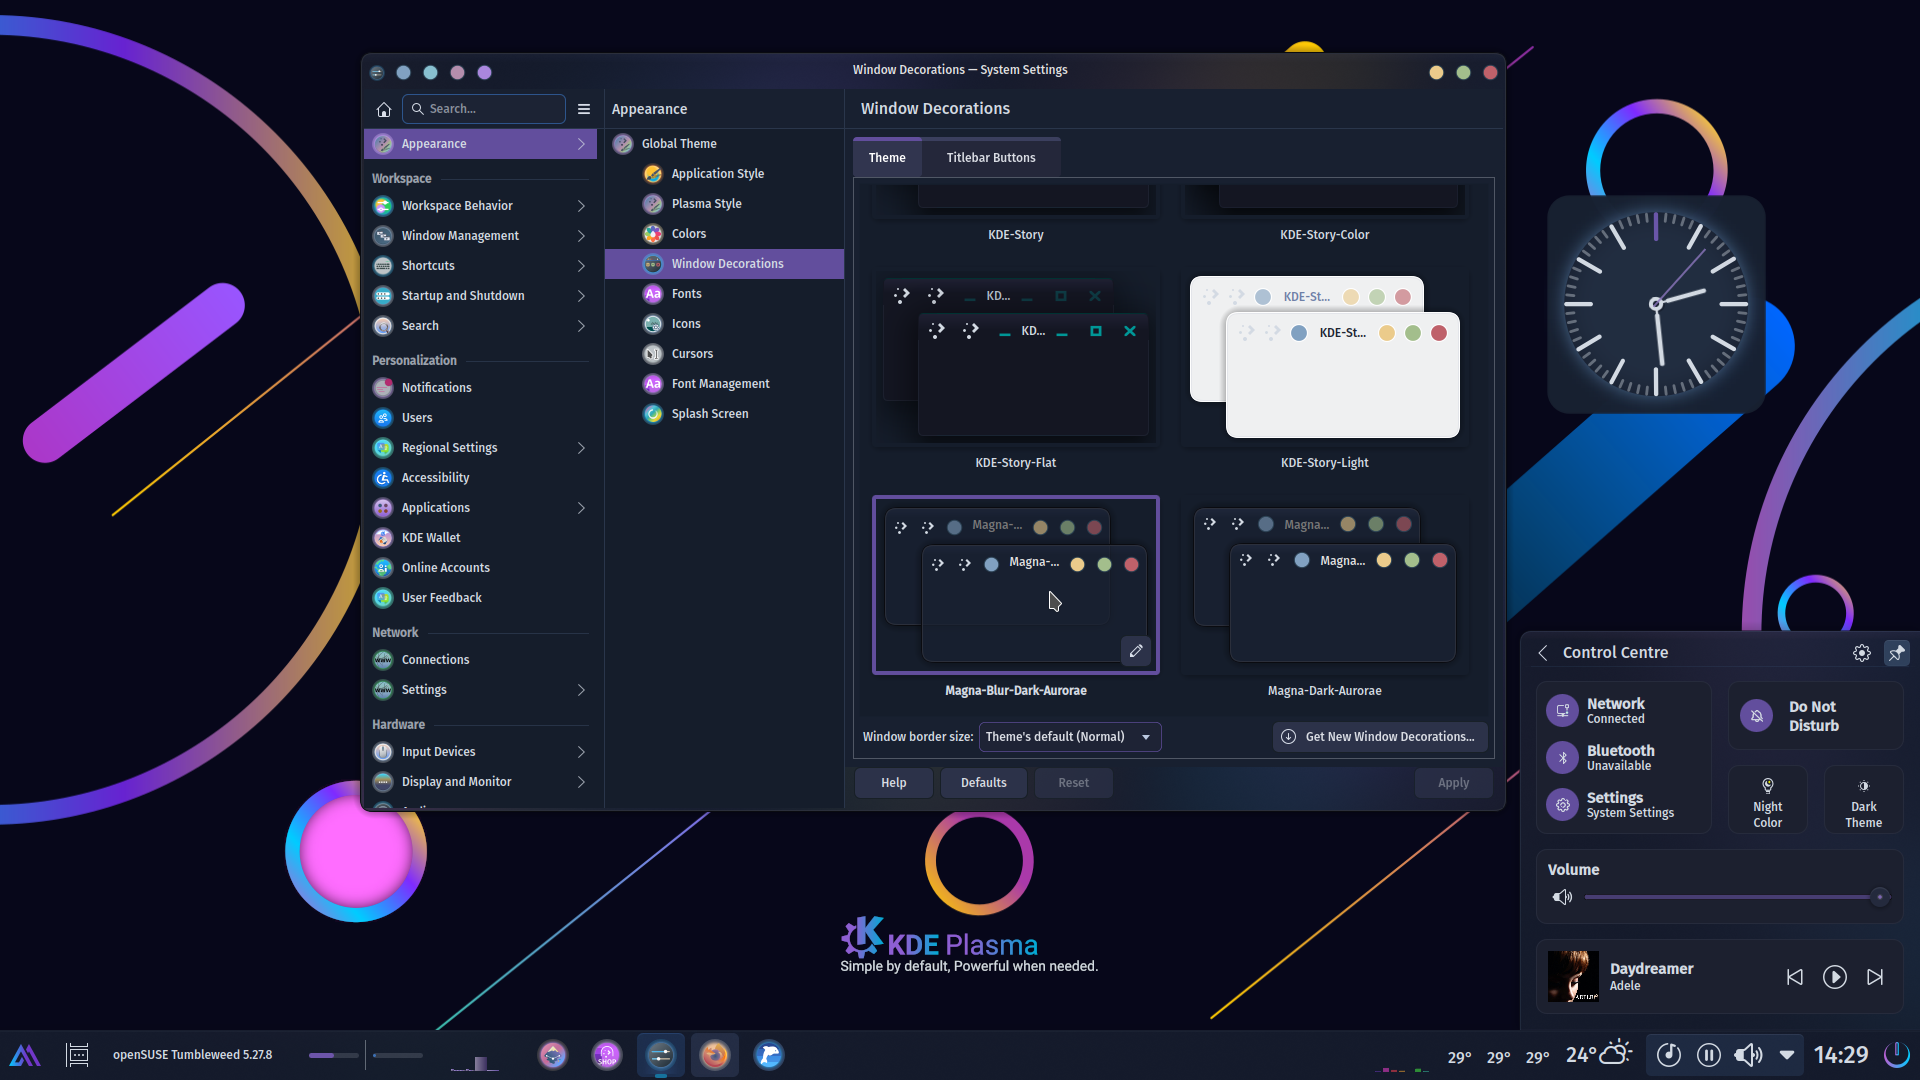Expand the Appearance category arrow
The image size is (1920, 1080).
click(x=581, y=144)
